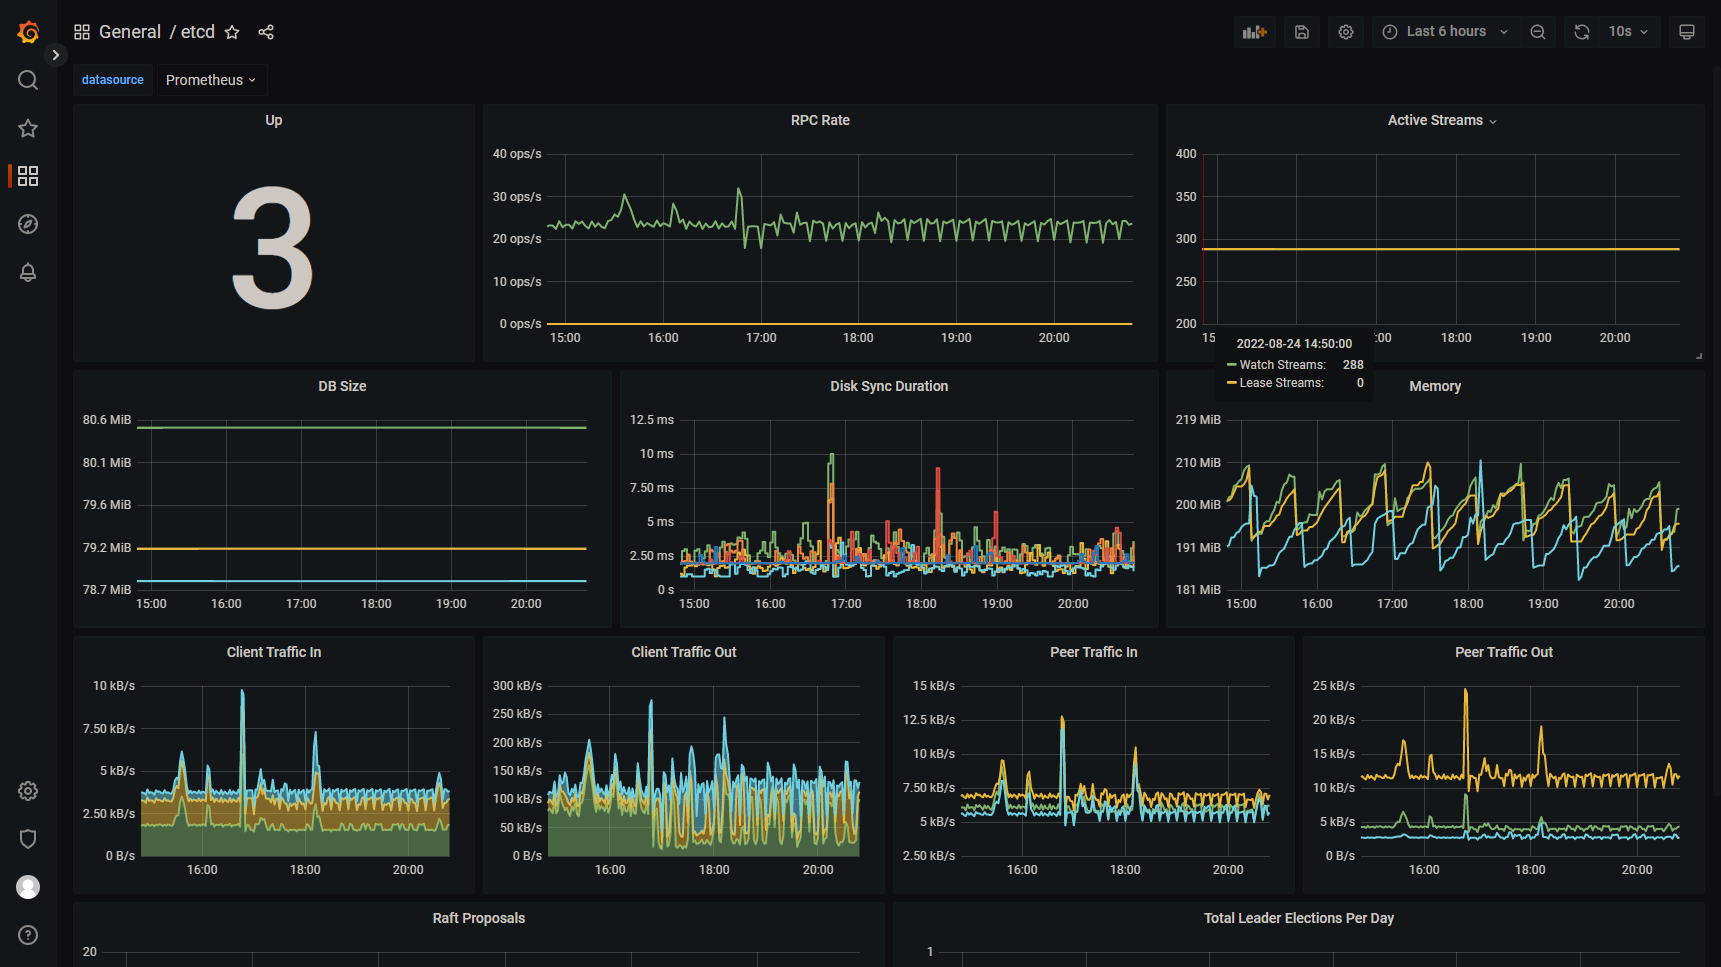Open the Raft Proposals panel title
The height and width of the screenshot is (967, 1721).
tap(479, 918)
